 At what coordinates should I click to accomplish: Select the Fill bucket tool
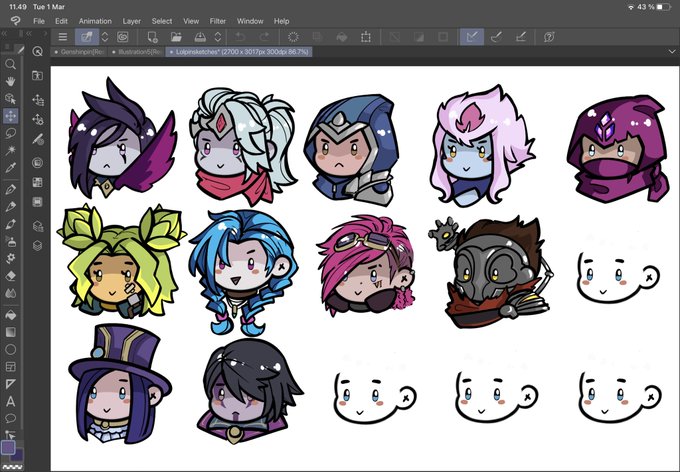[10, 315]
